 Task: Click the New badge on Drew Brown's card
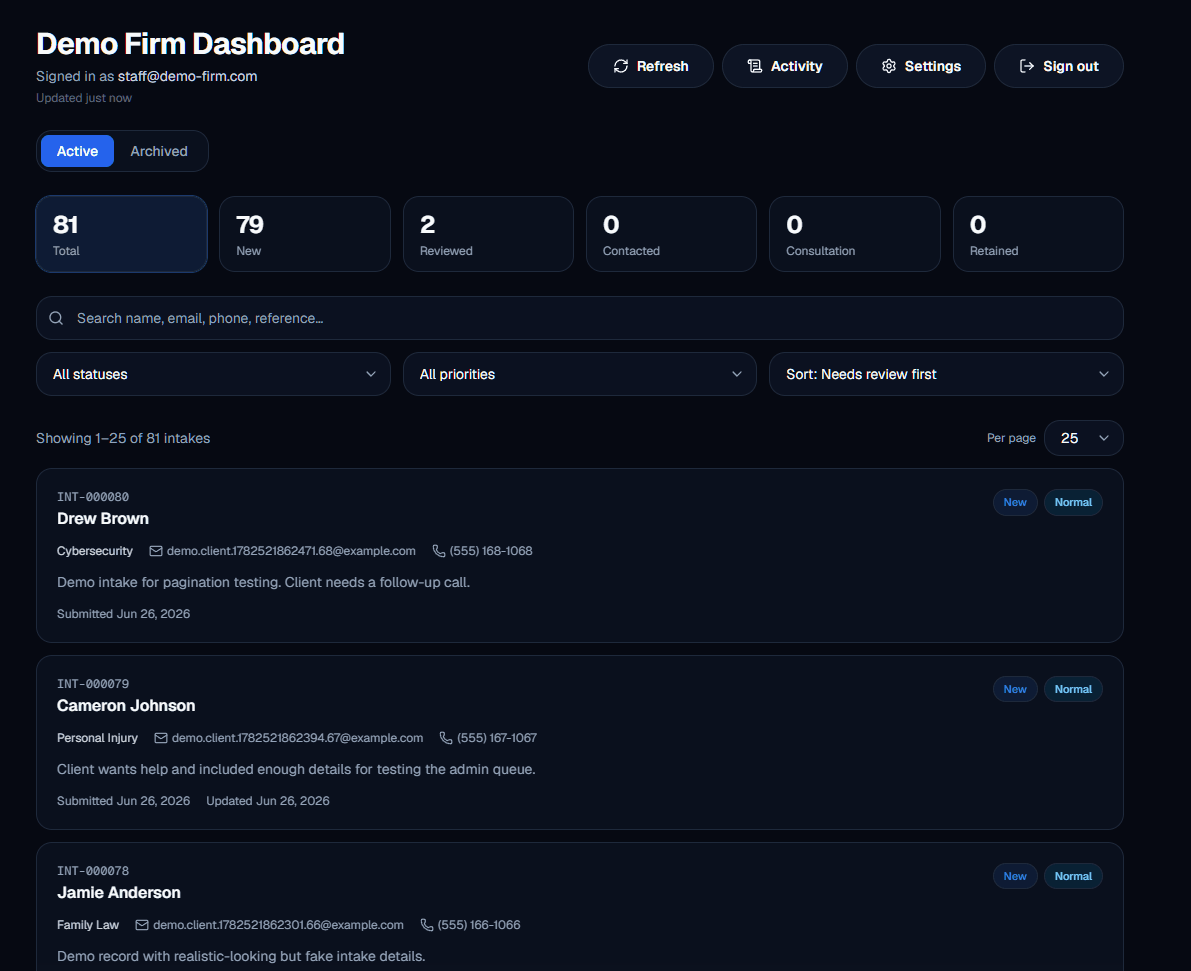pos(1015,502)
